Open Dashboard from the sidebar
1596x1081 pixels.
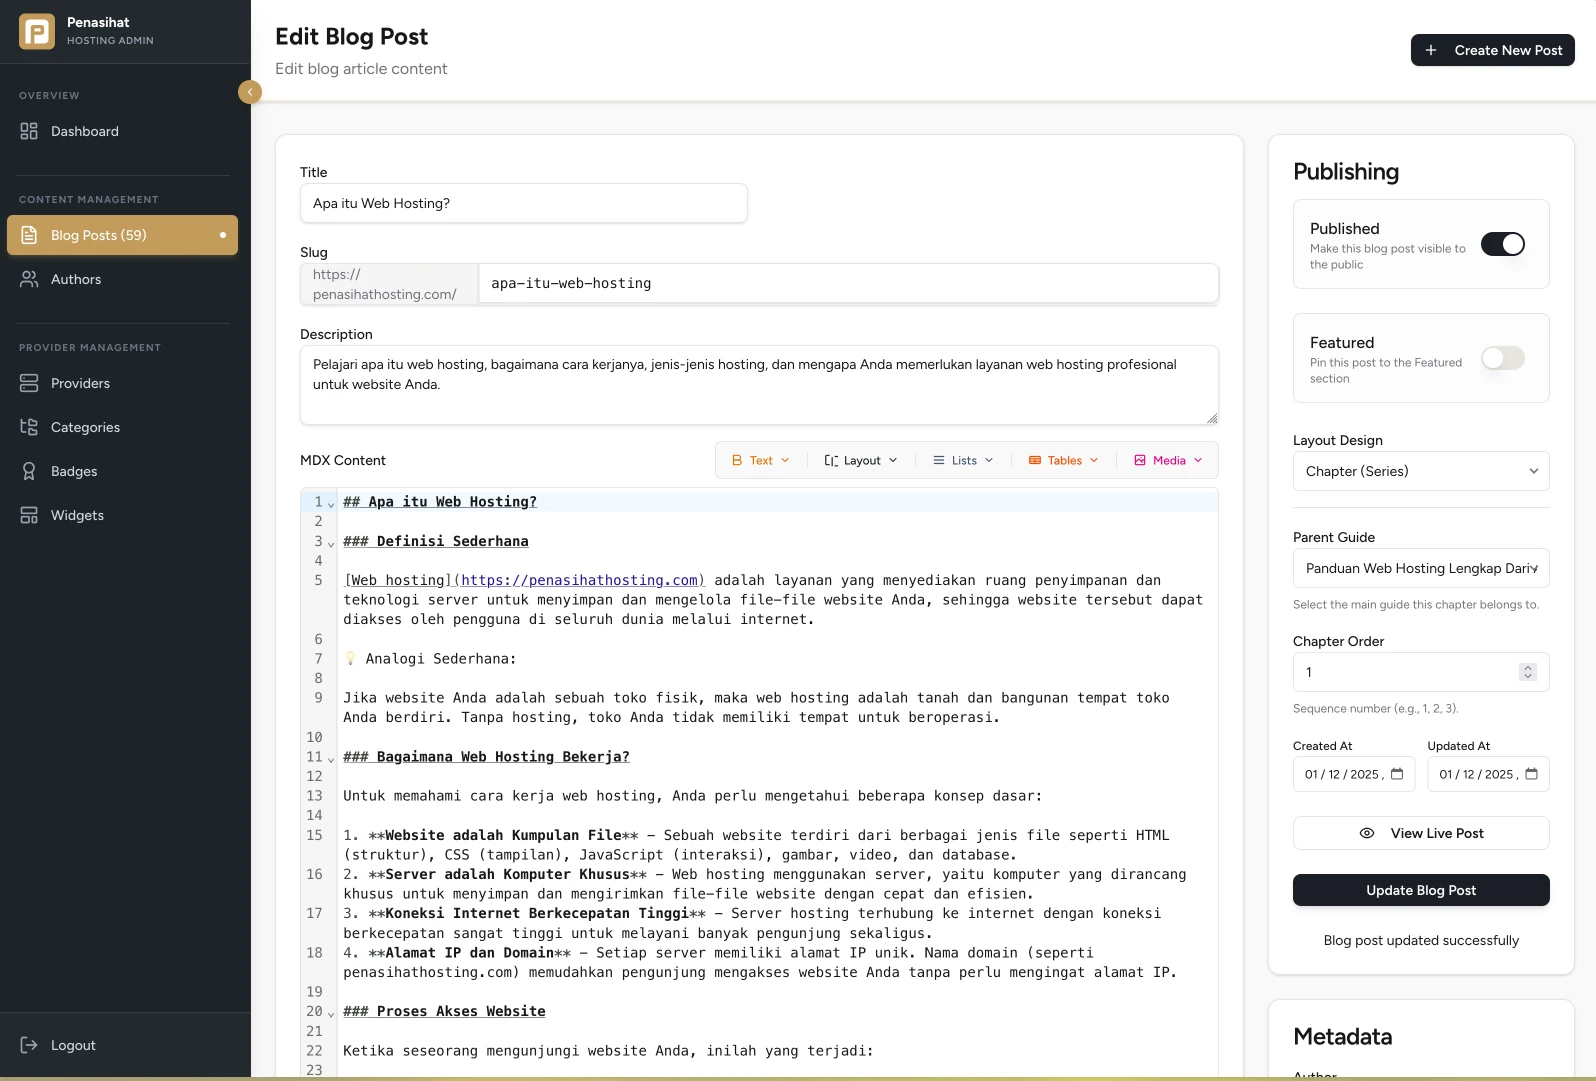[122, 131]
